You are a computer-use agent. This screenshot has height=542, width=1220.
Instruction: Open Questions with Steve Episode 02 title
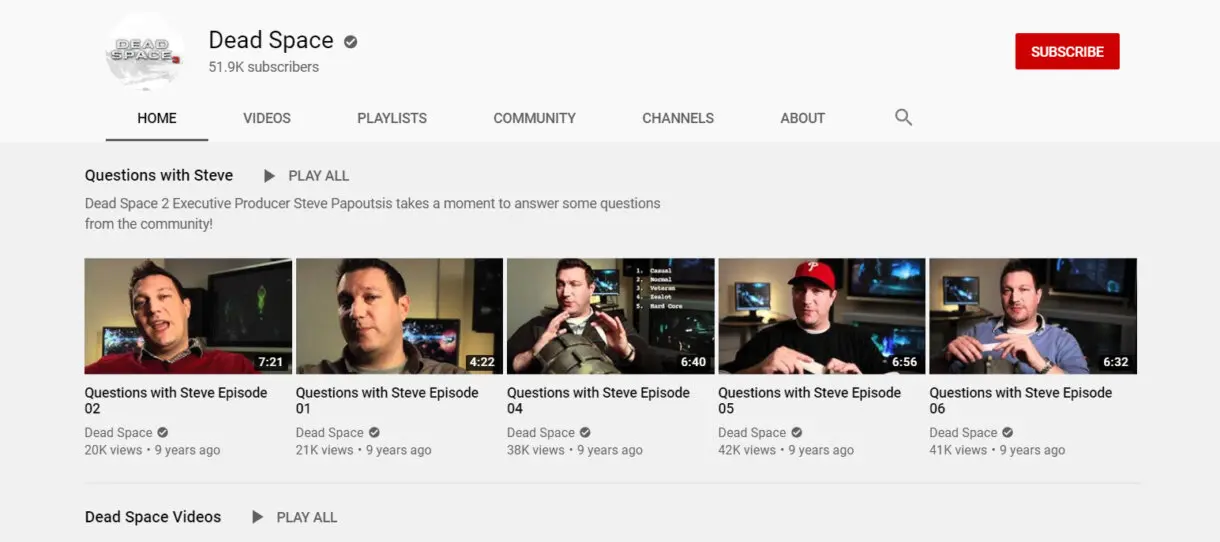click(x=176, y=400)
